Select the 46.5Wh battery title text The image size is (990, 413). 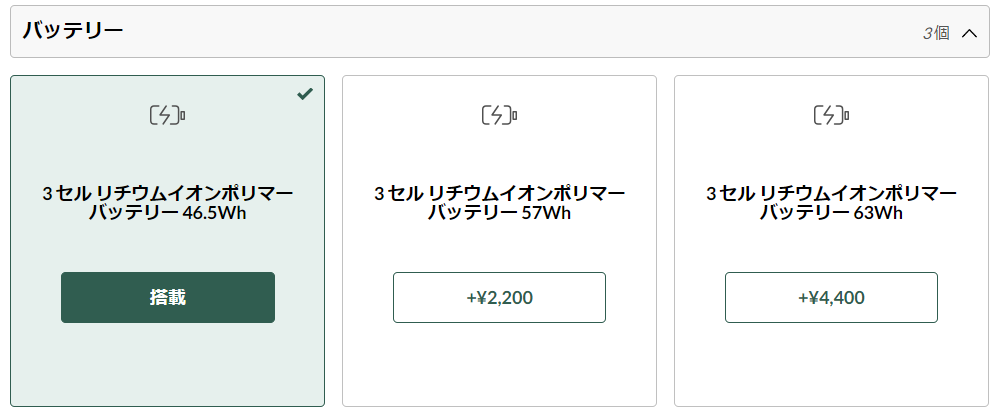tap(168, 203)
